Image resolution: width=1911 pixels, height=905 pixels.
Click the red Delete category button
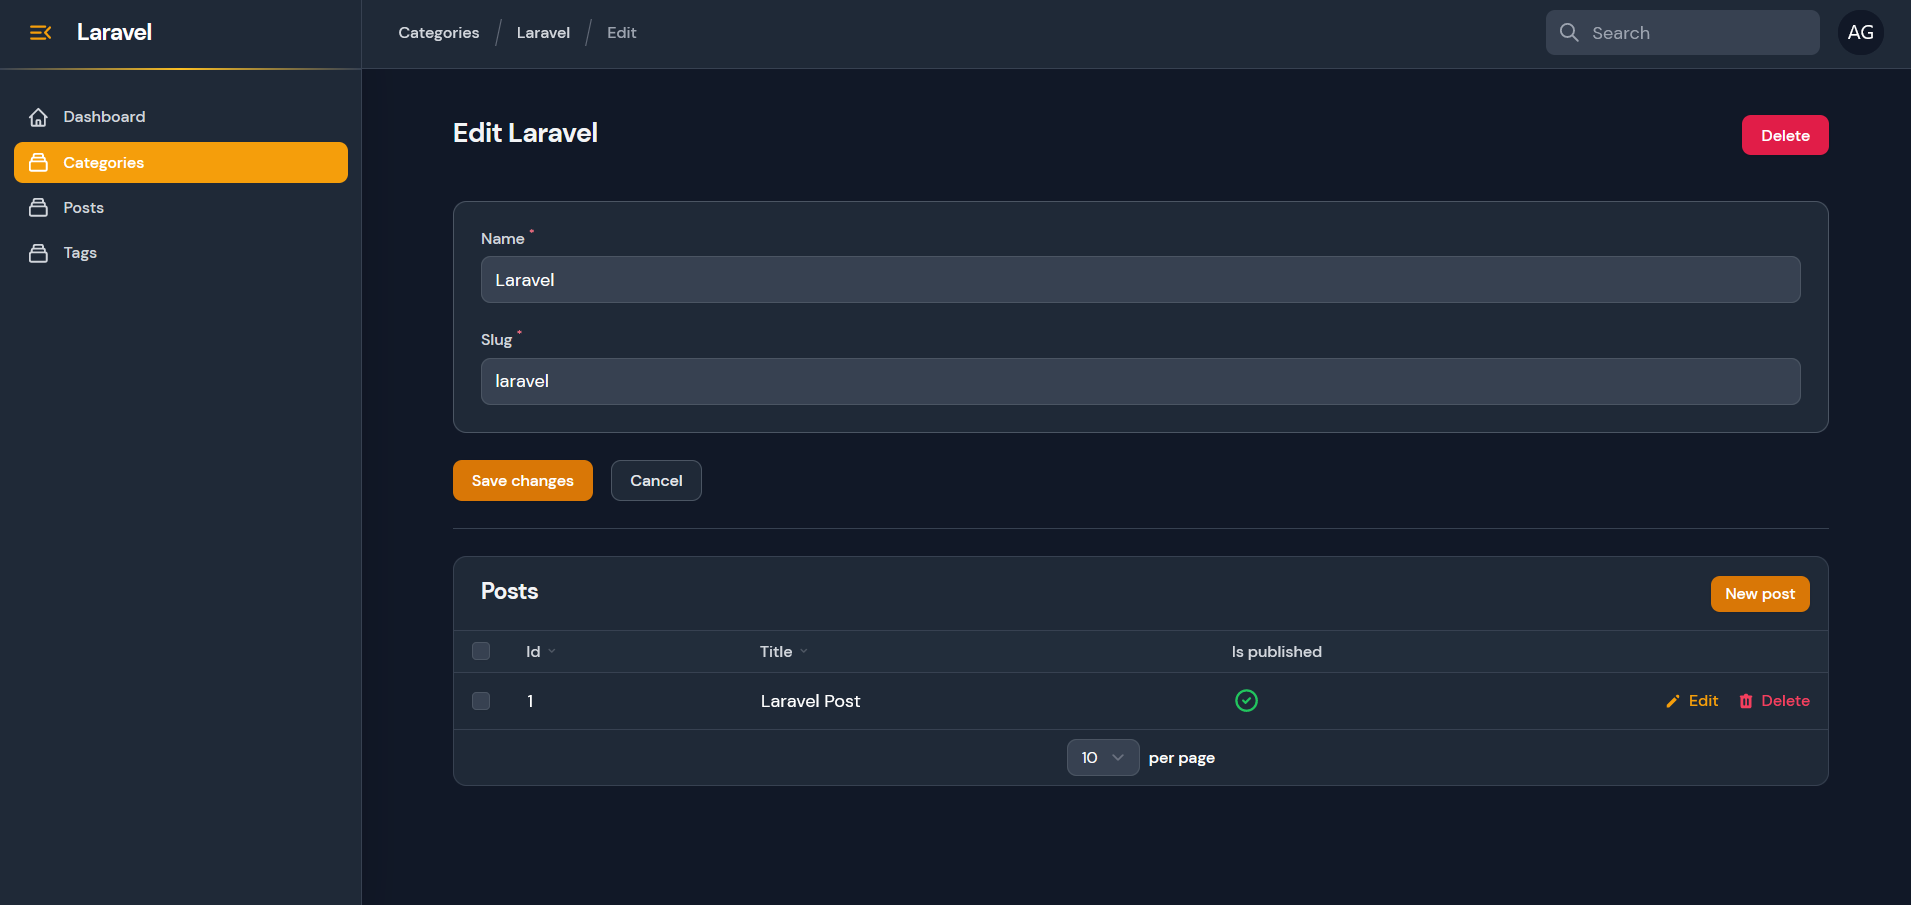pos(1785,136)
